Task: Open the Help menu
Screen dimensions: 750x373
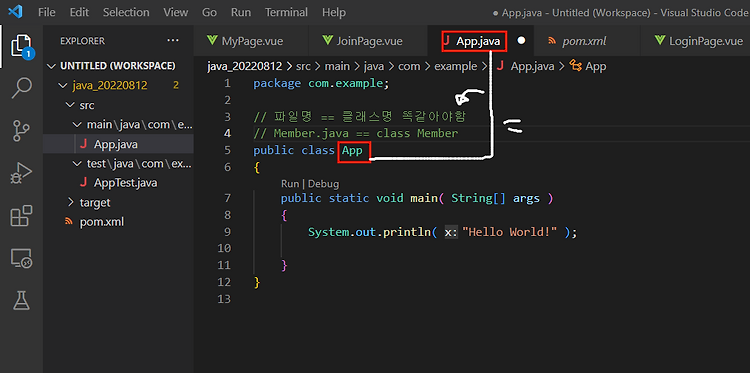Action: coord(334,12)
